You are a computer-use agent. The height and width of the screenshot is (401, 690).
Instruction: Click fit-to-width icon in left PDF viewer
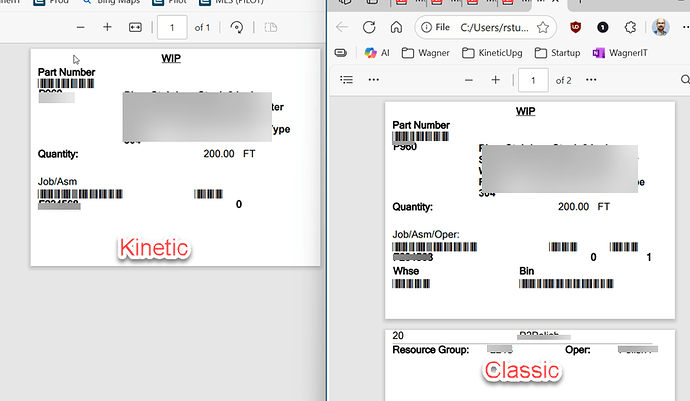coord(135,27)
